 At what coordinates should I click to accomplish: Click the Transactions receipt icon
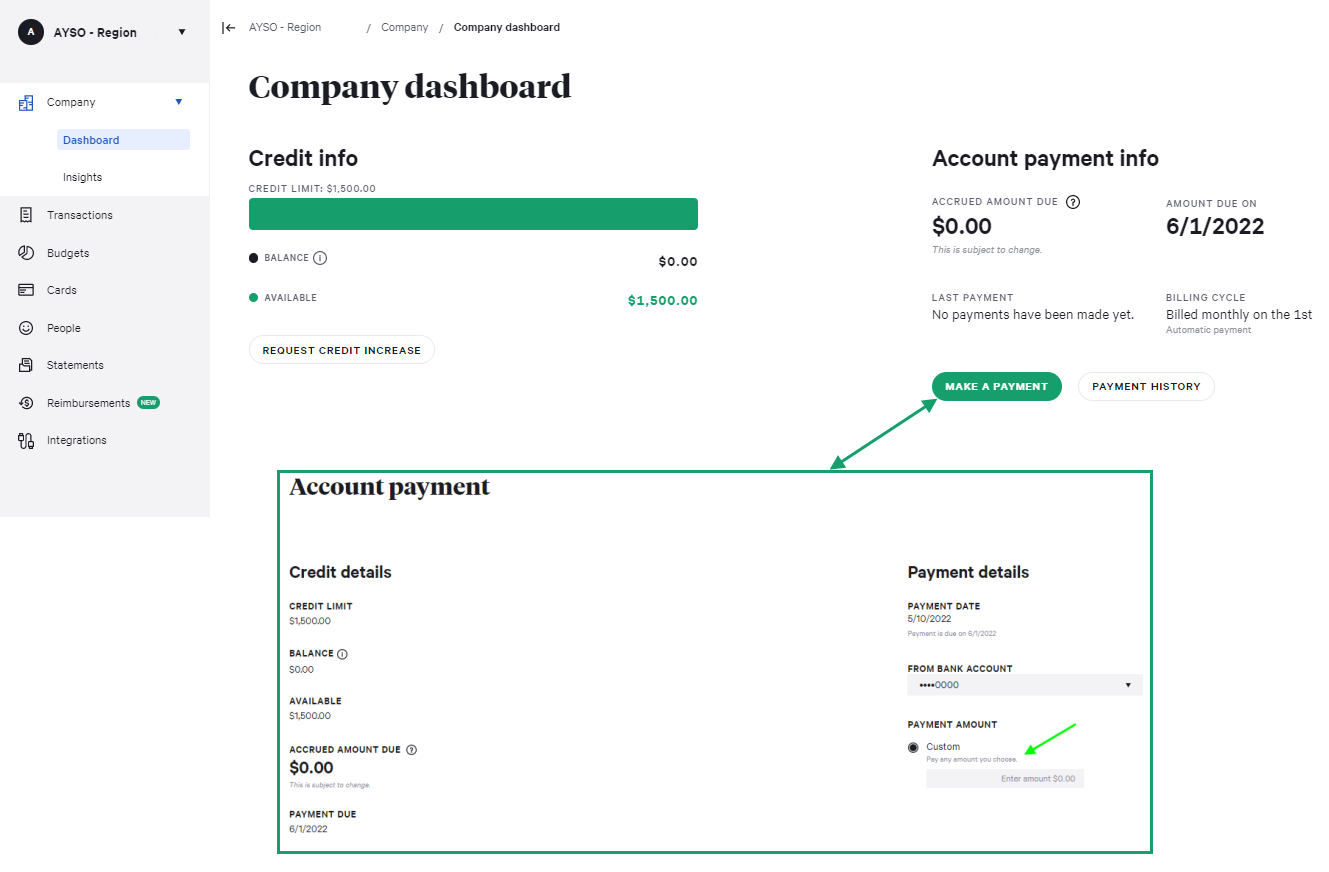pyautogui.click(x=26, y=215)
